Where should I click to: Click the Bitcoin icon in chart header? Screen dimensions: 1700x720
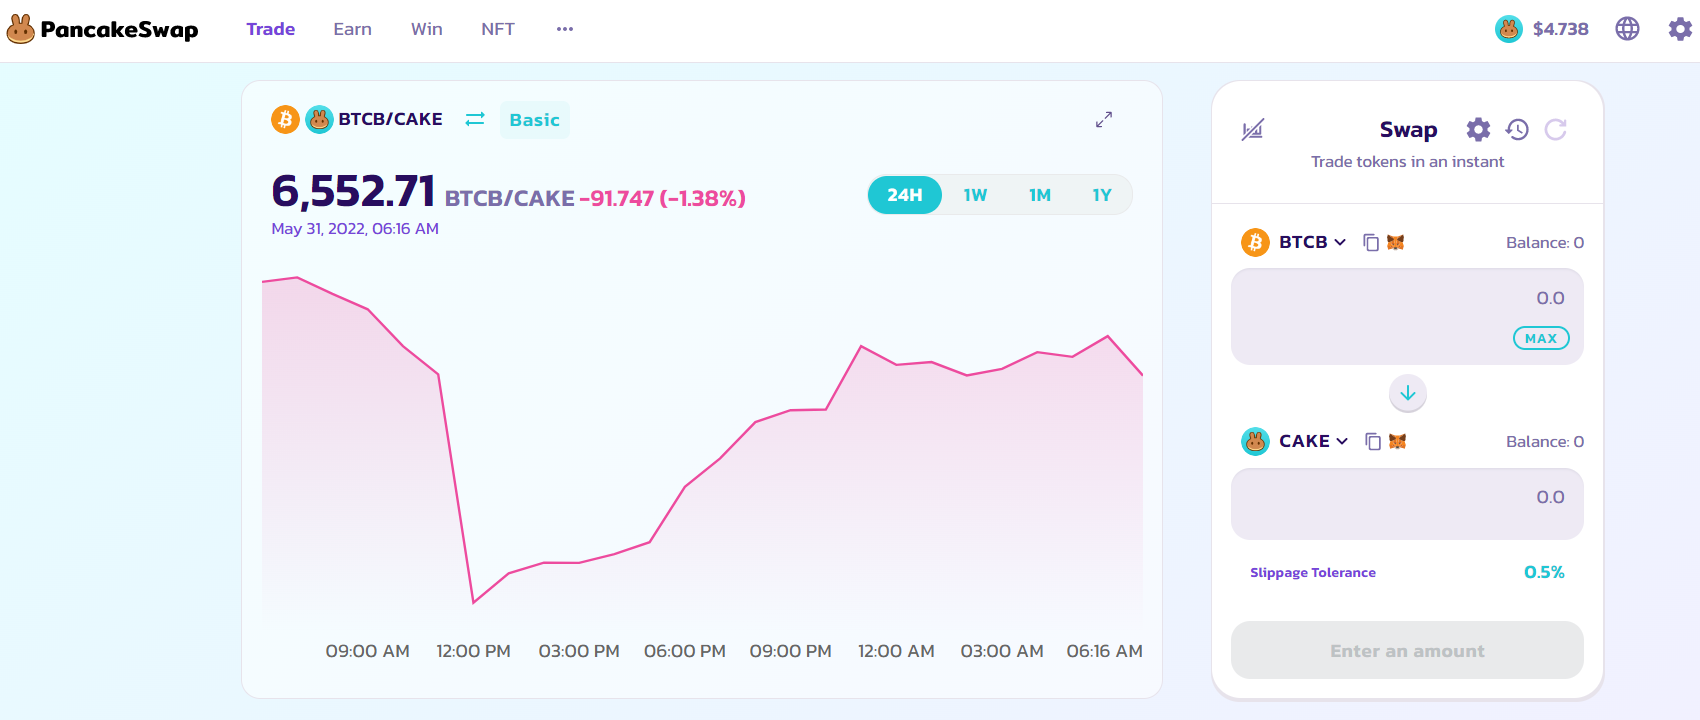pos(285,119)
